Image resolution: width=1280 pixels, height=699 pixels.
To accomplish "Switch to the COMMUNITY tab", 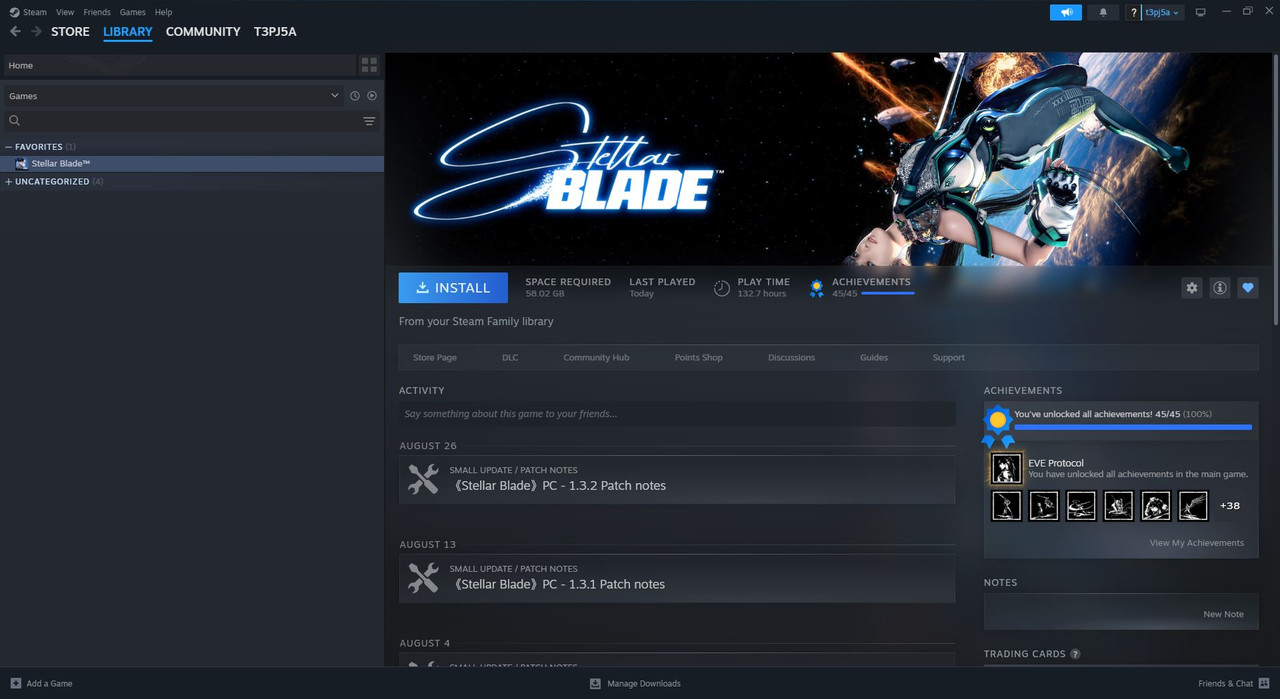I will tap(203, 32).
